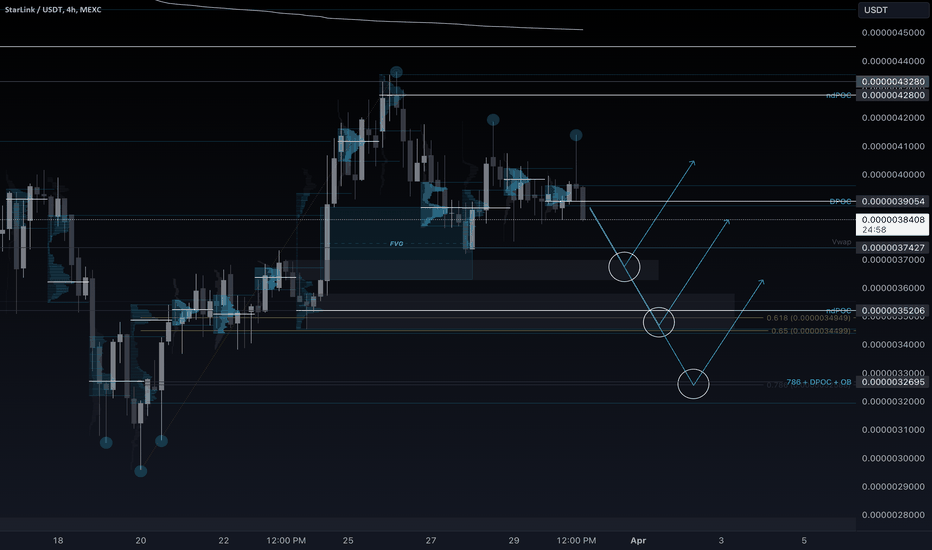Click the current price label 0.0000038408
The height and width of the screenshot is (550, 932).
tap(893, 219)
